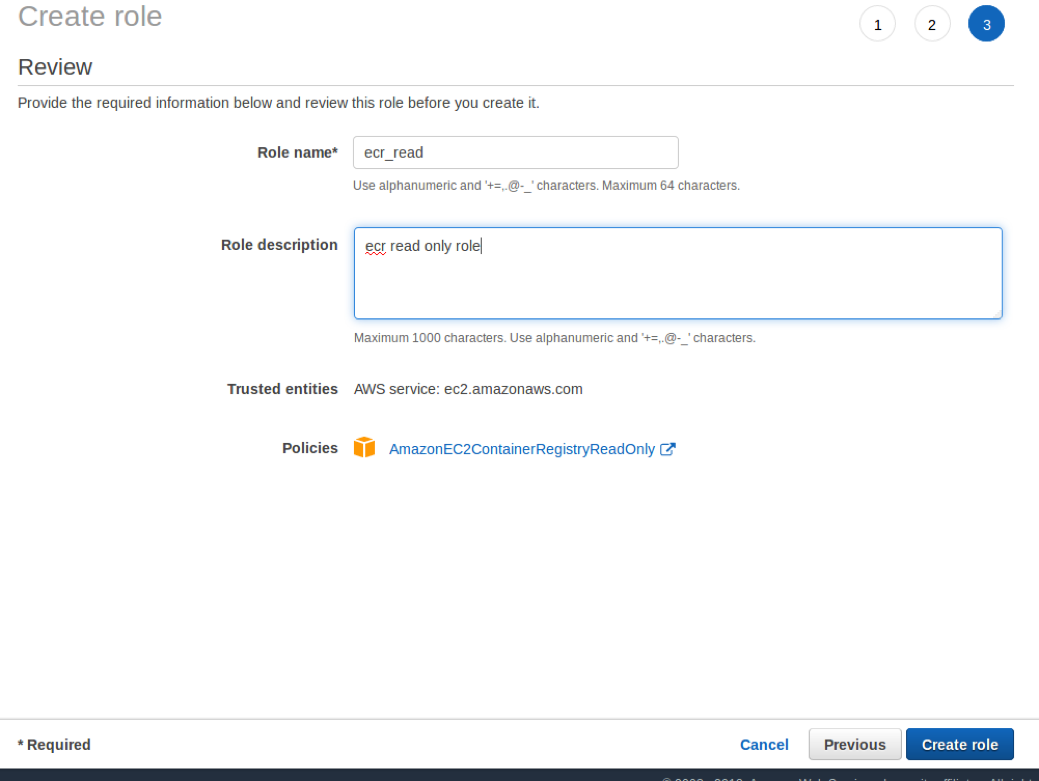Click the 'Review' section heading

click(x=55, y=67)
